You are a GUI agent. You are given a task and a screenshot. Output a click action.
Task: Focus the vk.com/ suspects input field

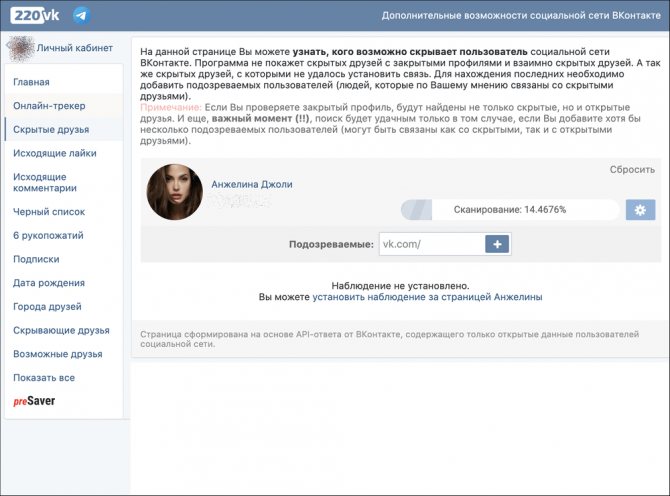click(432, 244)
